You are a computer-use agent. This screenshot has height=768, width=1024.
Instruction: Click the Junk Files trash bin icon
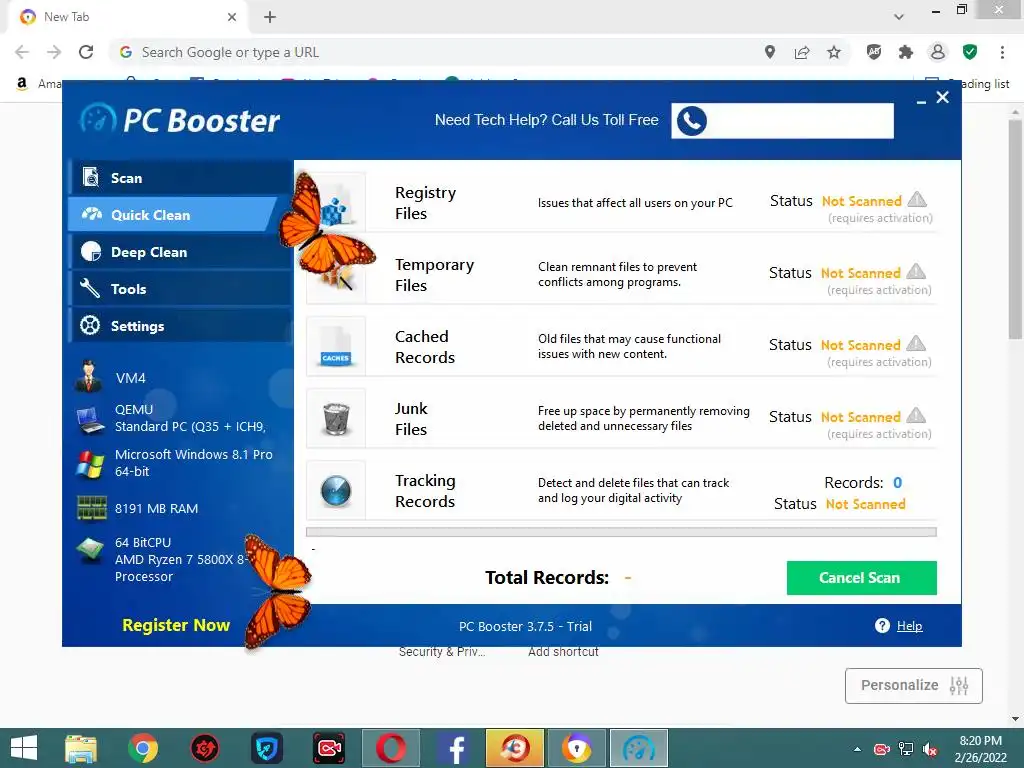336,419
